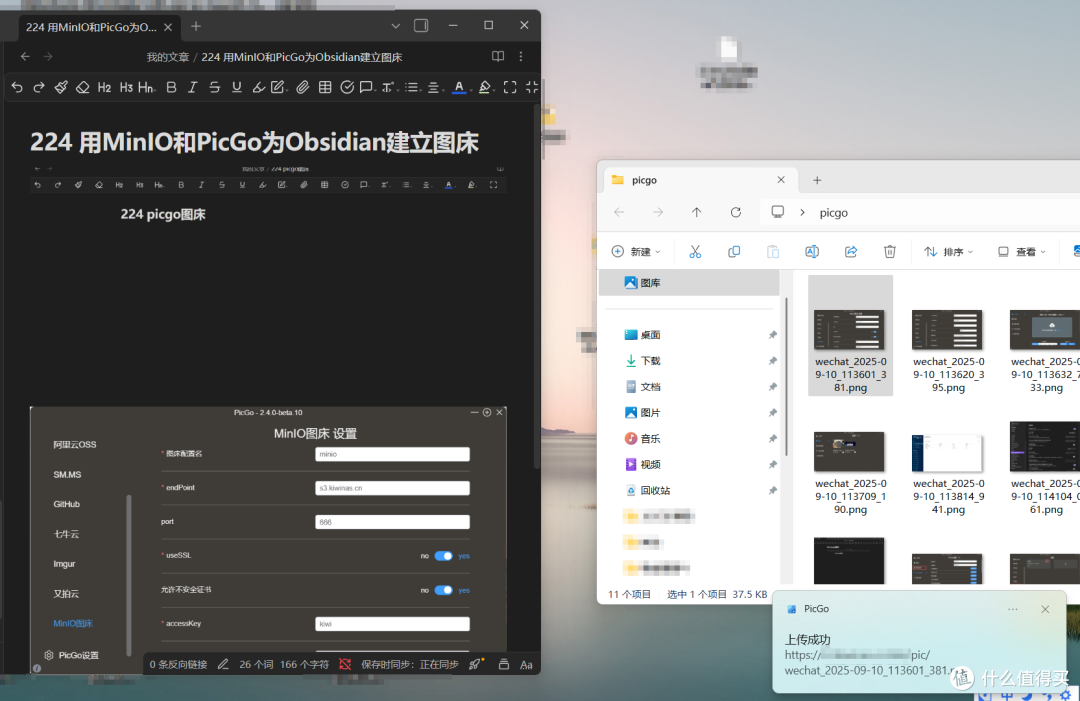
Task: Toggle strikethrough formatting
Action: click(215, 87)
